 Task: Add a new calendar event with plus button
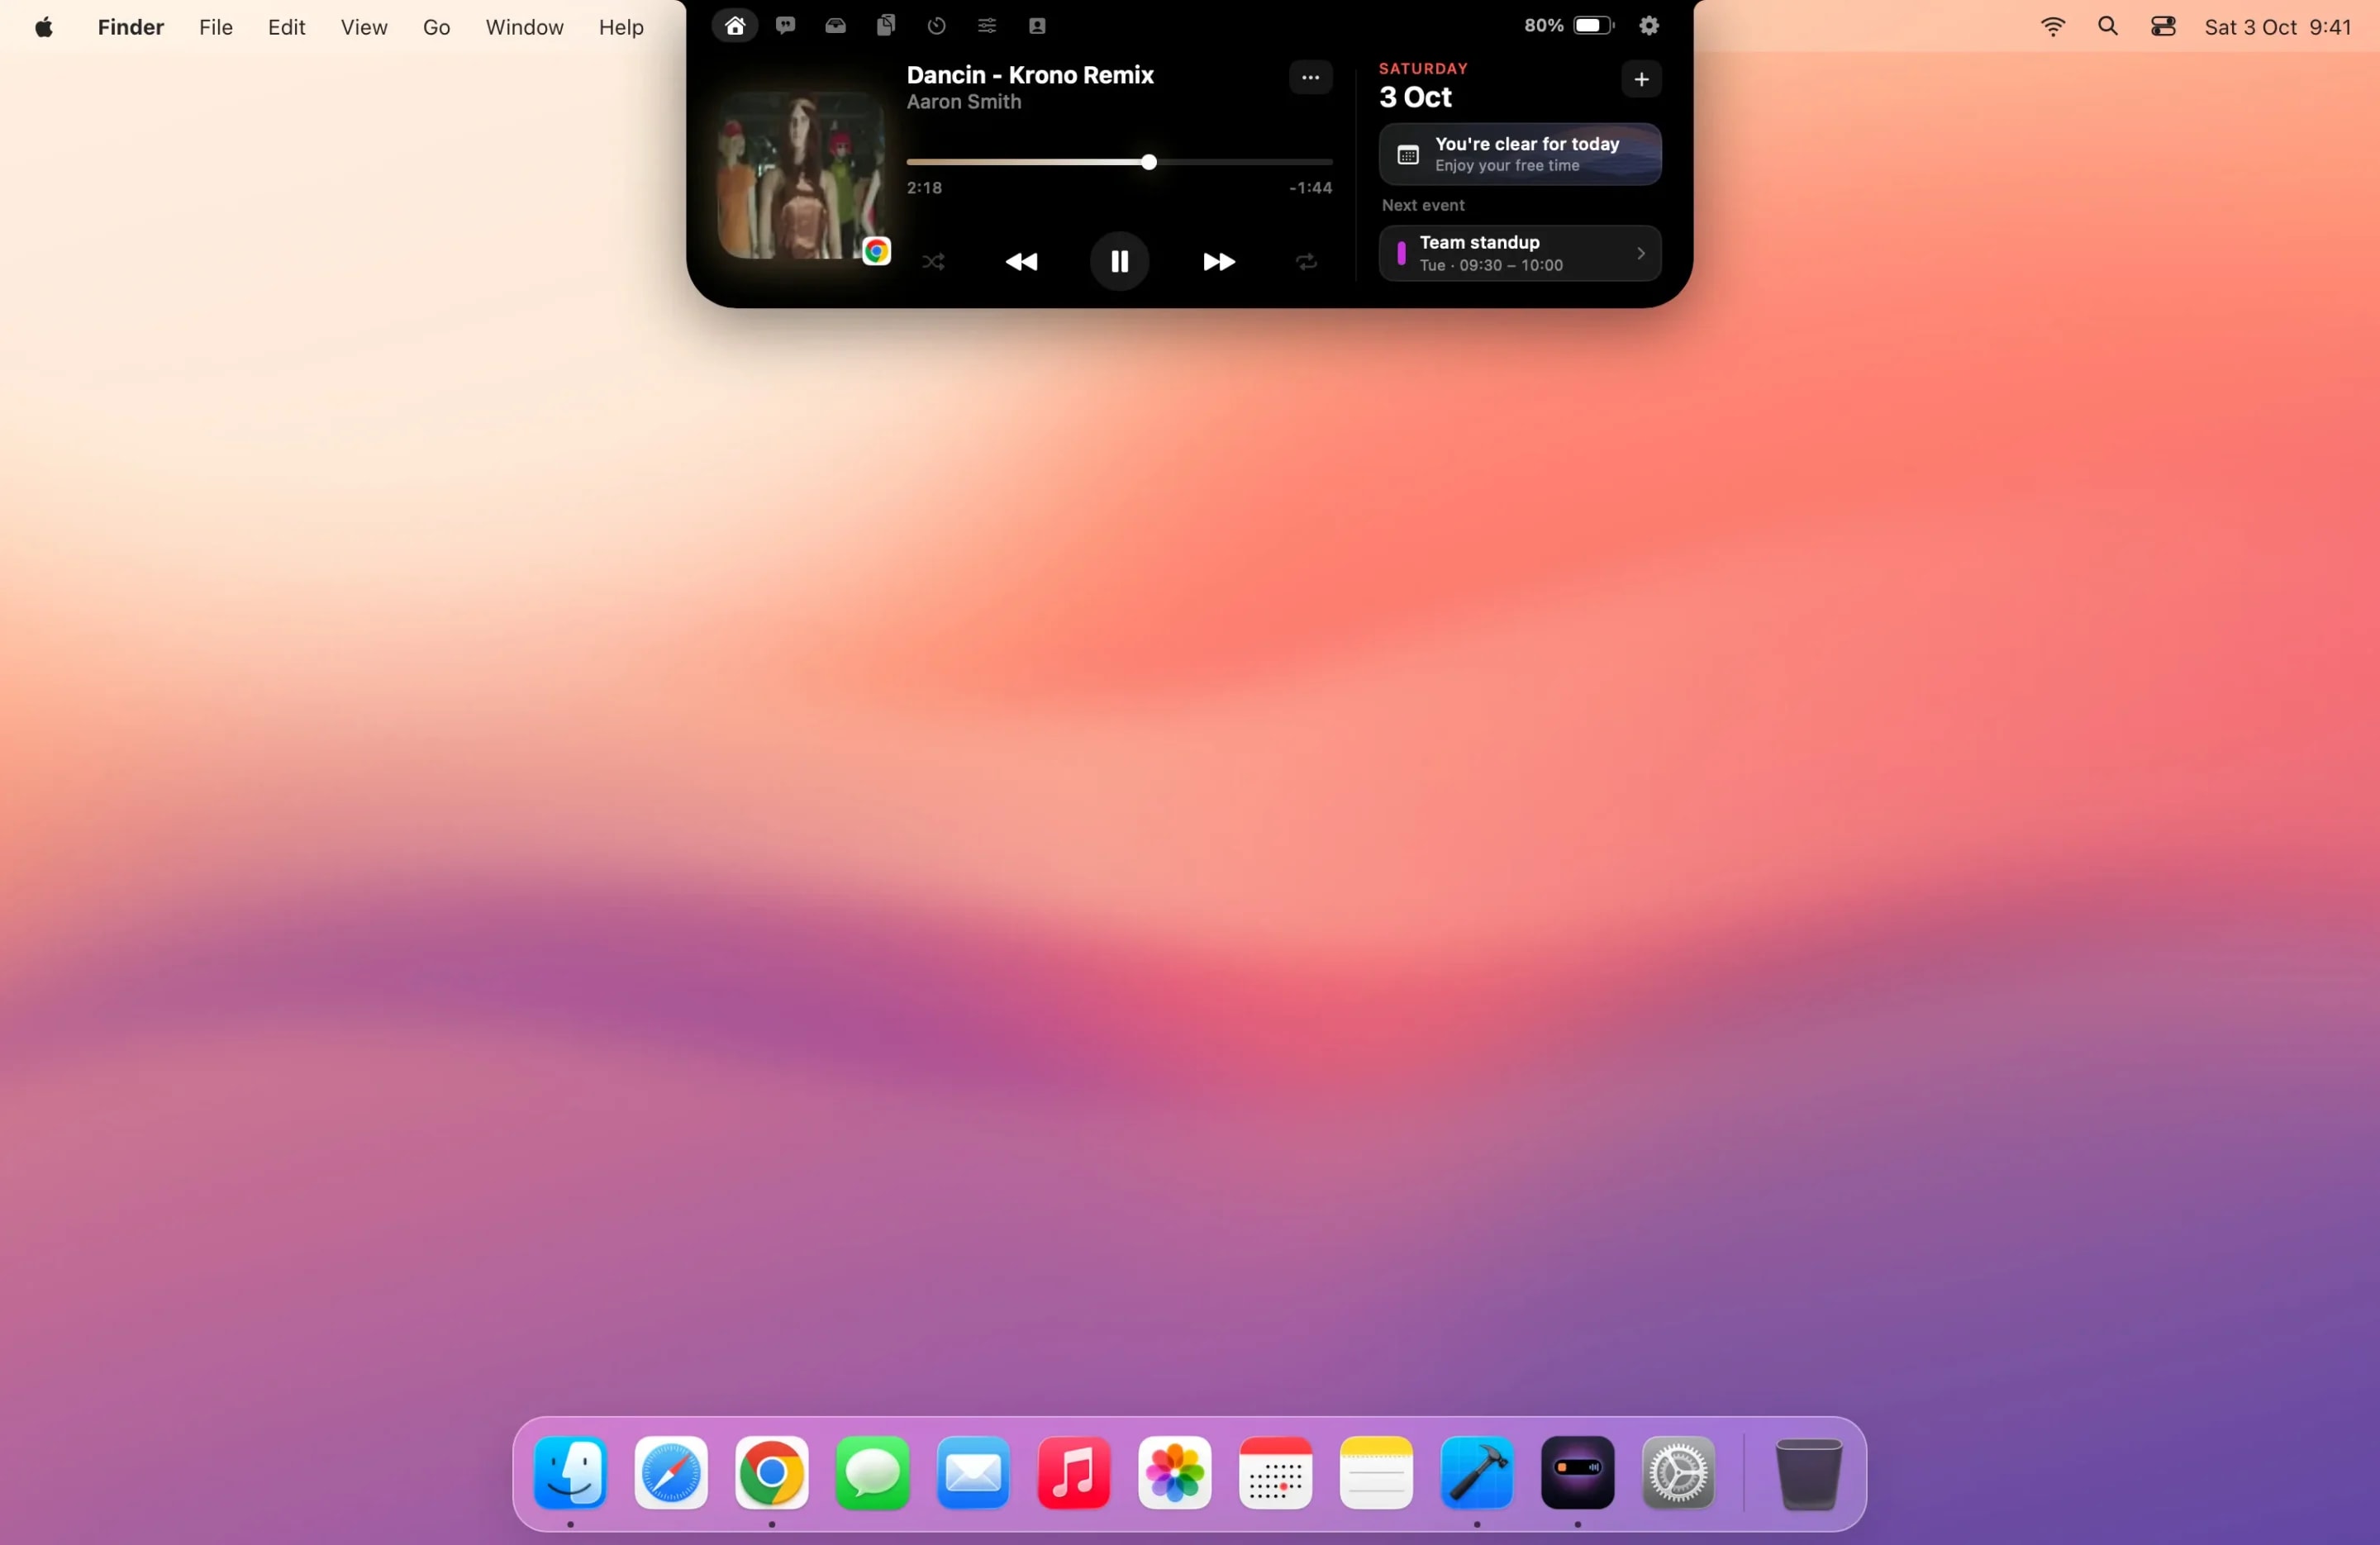(x=1641, y=79)
